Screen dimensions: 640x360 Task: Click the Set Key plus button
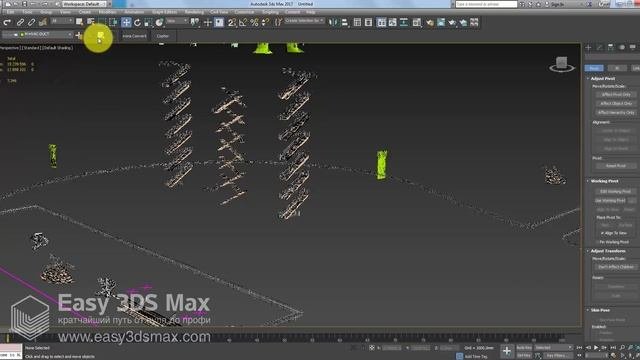[x=506, y=351]
